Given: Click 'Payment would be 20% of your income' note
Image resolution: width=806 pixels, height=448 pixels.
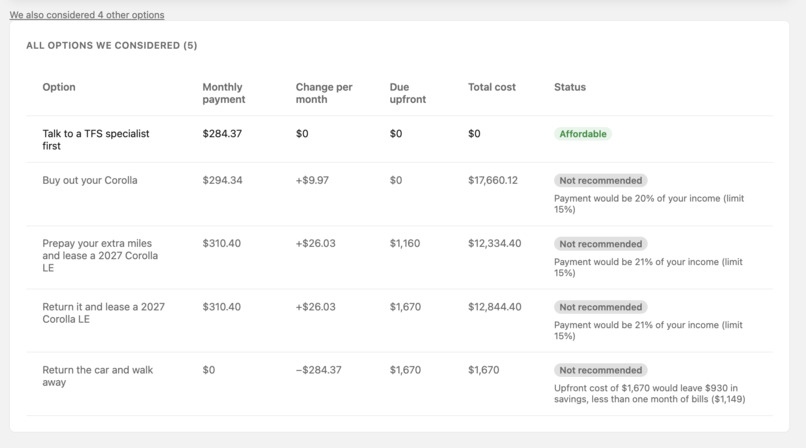Looking at the screenshot, I should click(x=649, y=204).
